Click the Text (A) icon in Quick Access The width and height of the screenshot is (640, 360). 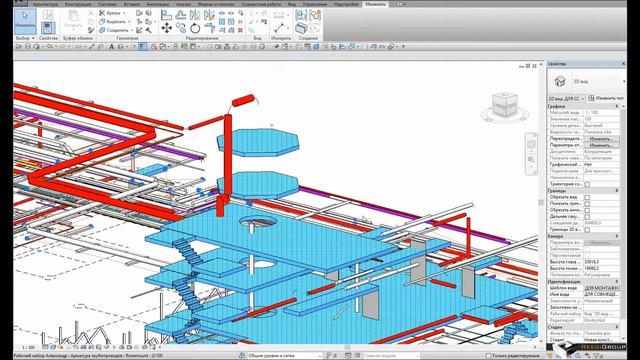coord(111,47)
